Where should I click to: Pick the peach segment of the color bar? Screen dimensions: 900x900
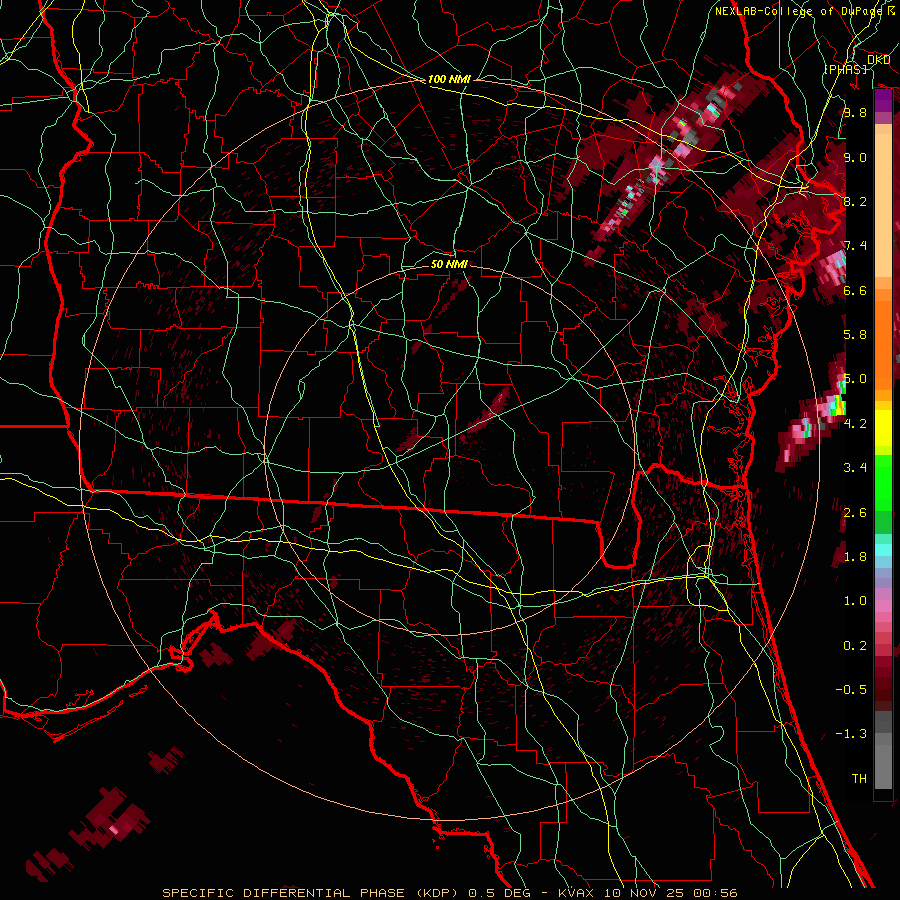tap(883, 207)
